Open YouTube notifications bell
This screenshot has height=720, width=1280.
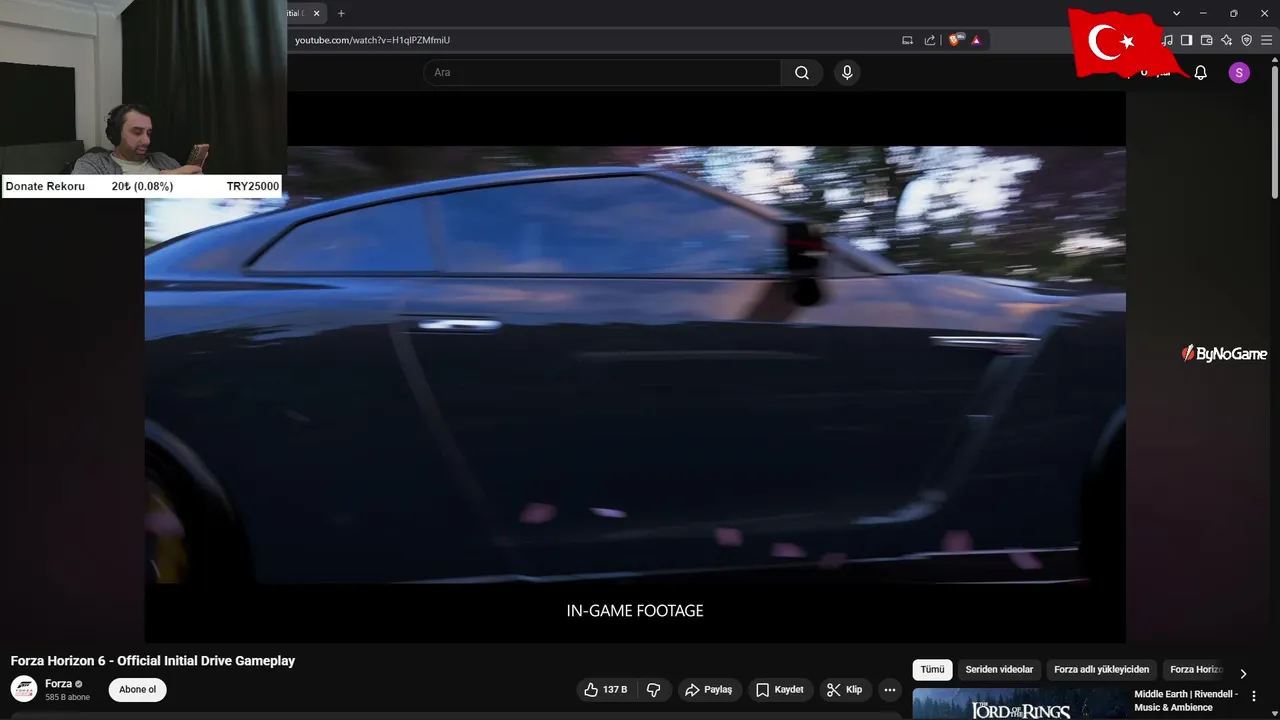click(x=1201, y=72)
